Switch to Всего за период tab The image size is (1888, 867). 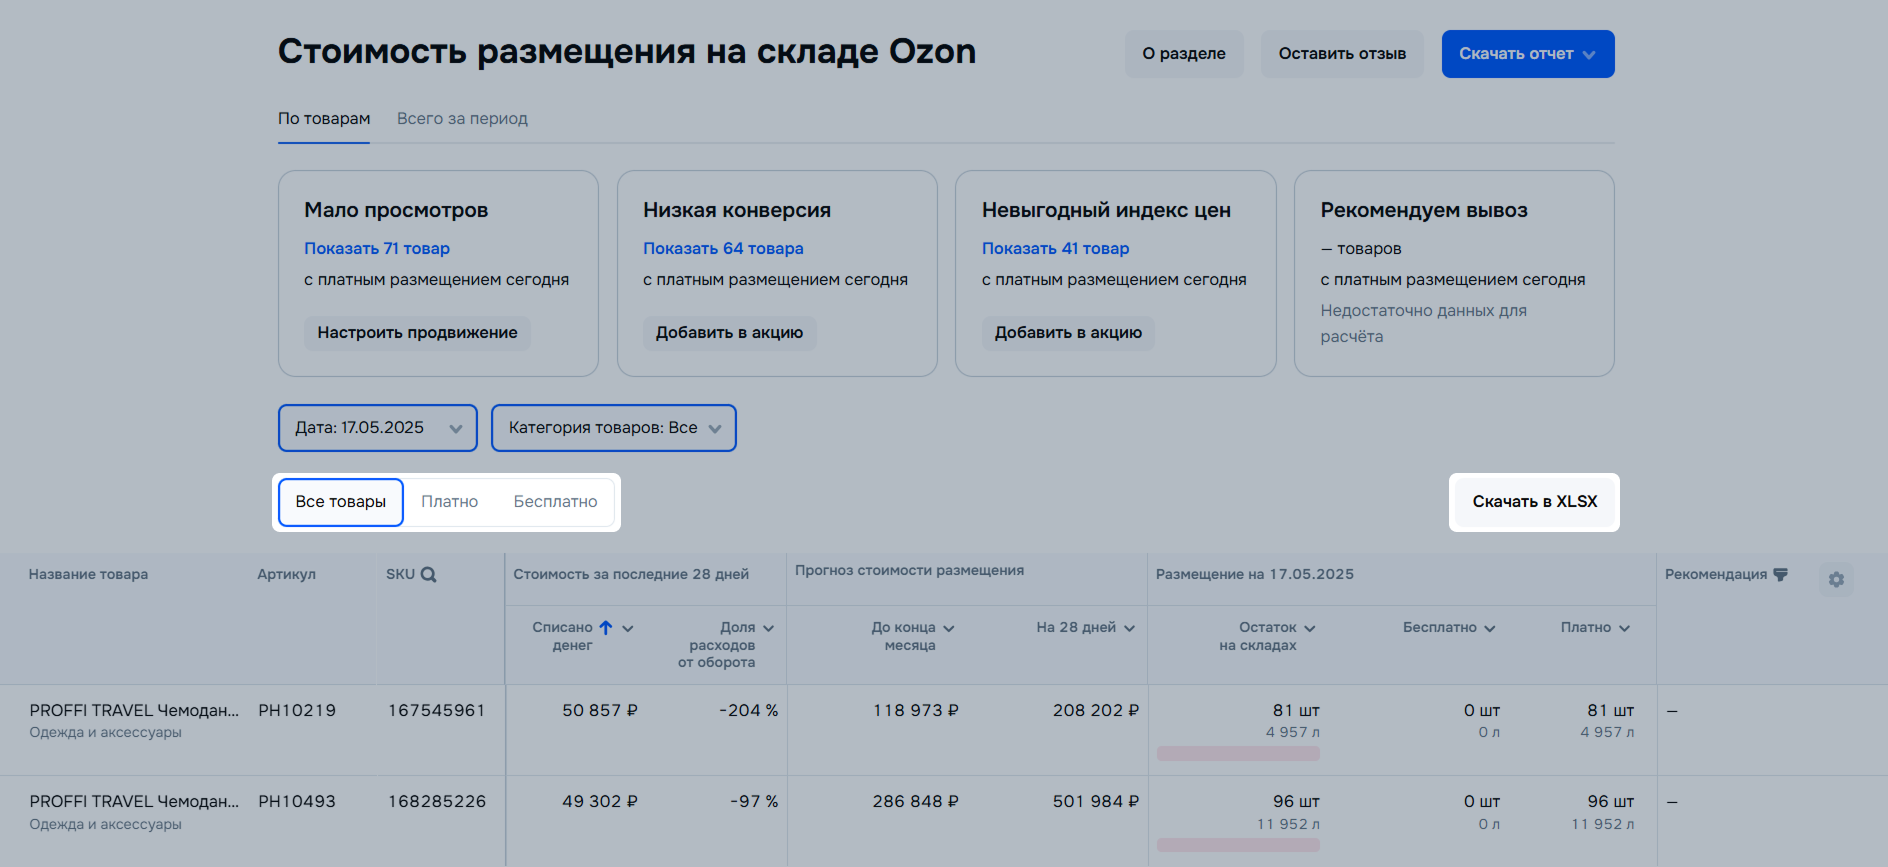pos(462,119)
